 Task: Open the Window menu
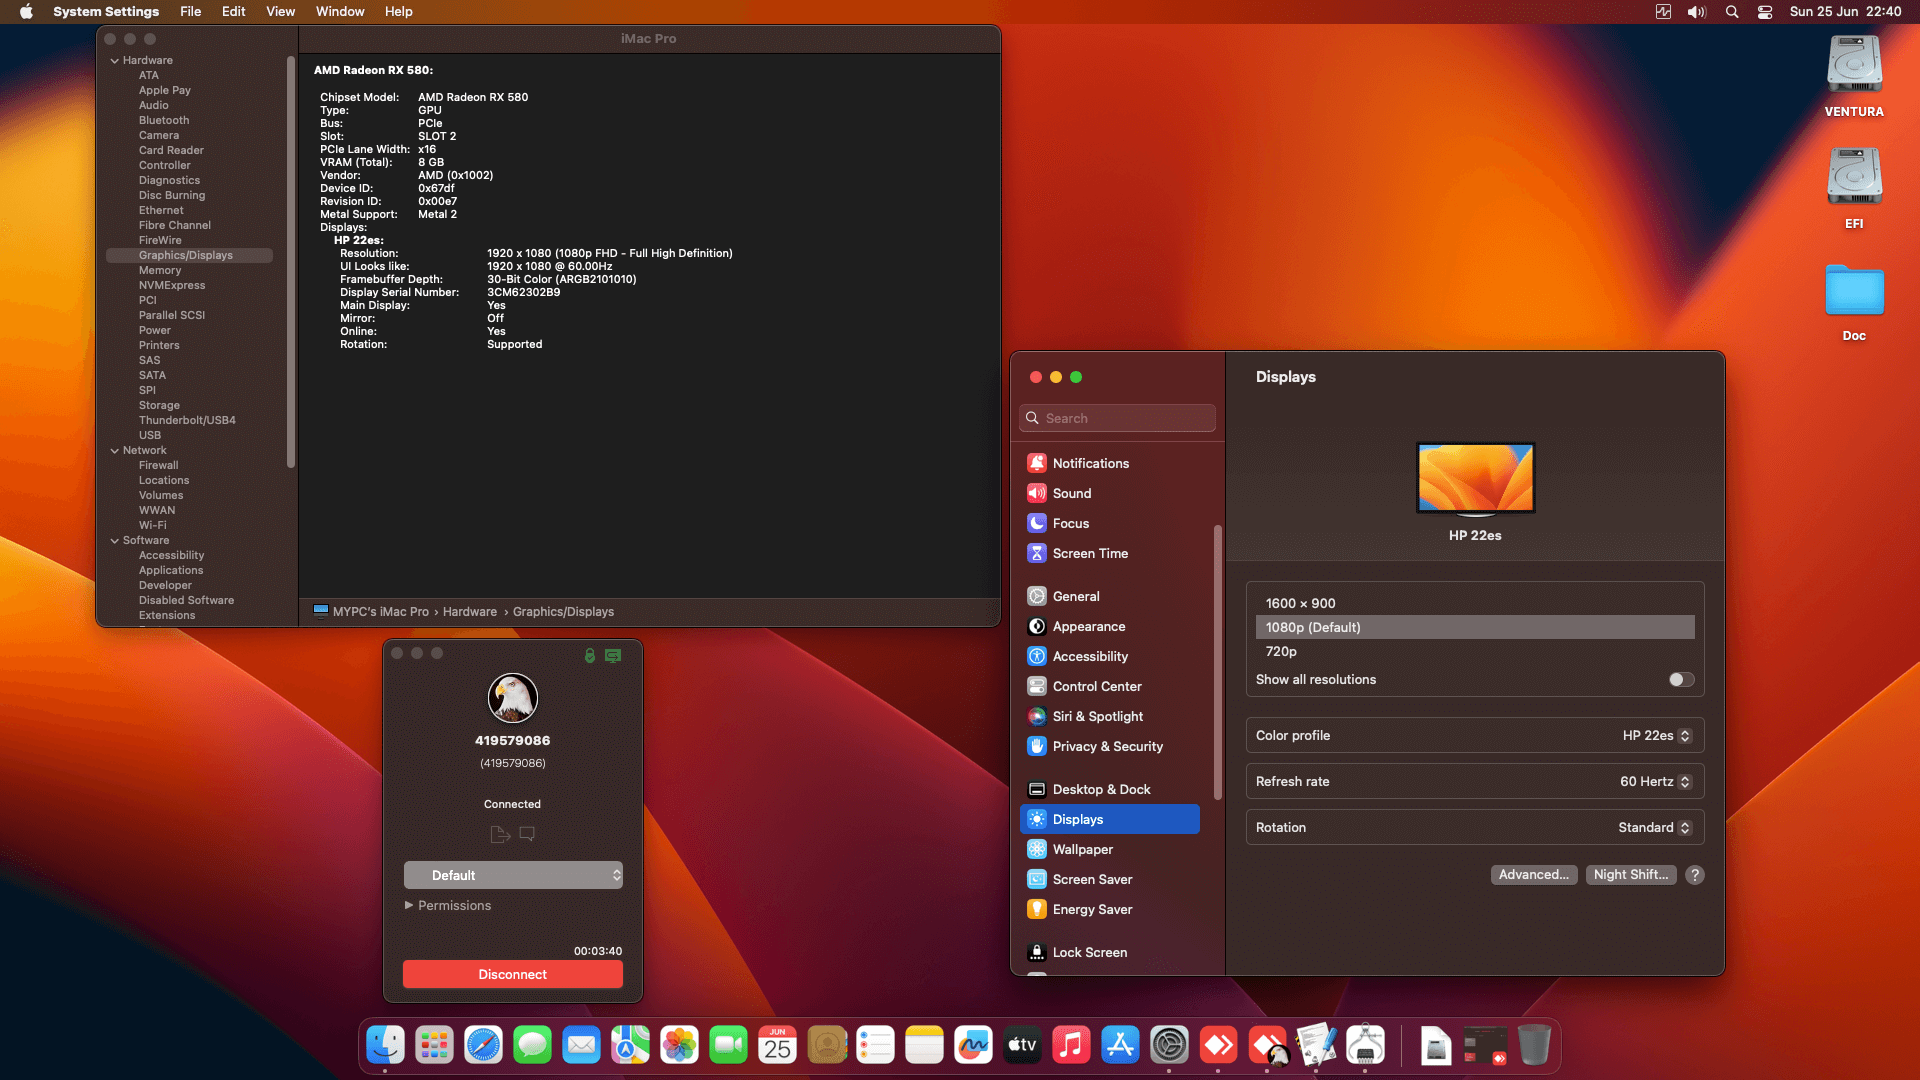[340, 12]
